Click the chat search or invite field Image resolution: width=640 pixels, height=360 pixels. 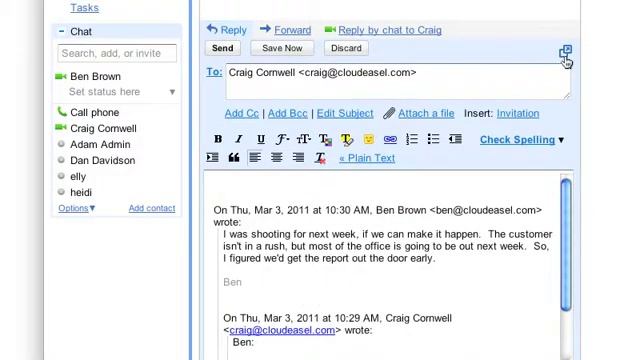click(x=117, y=53)
